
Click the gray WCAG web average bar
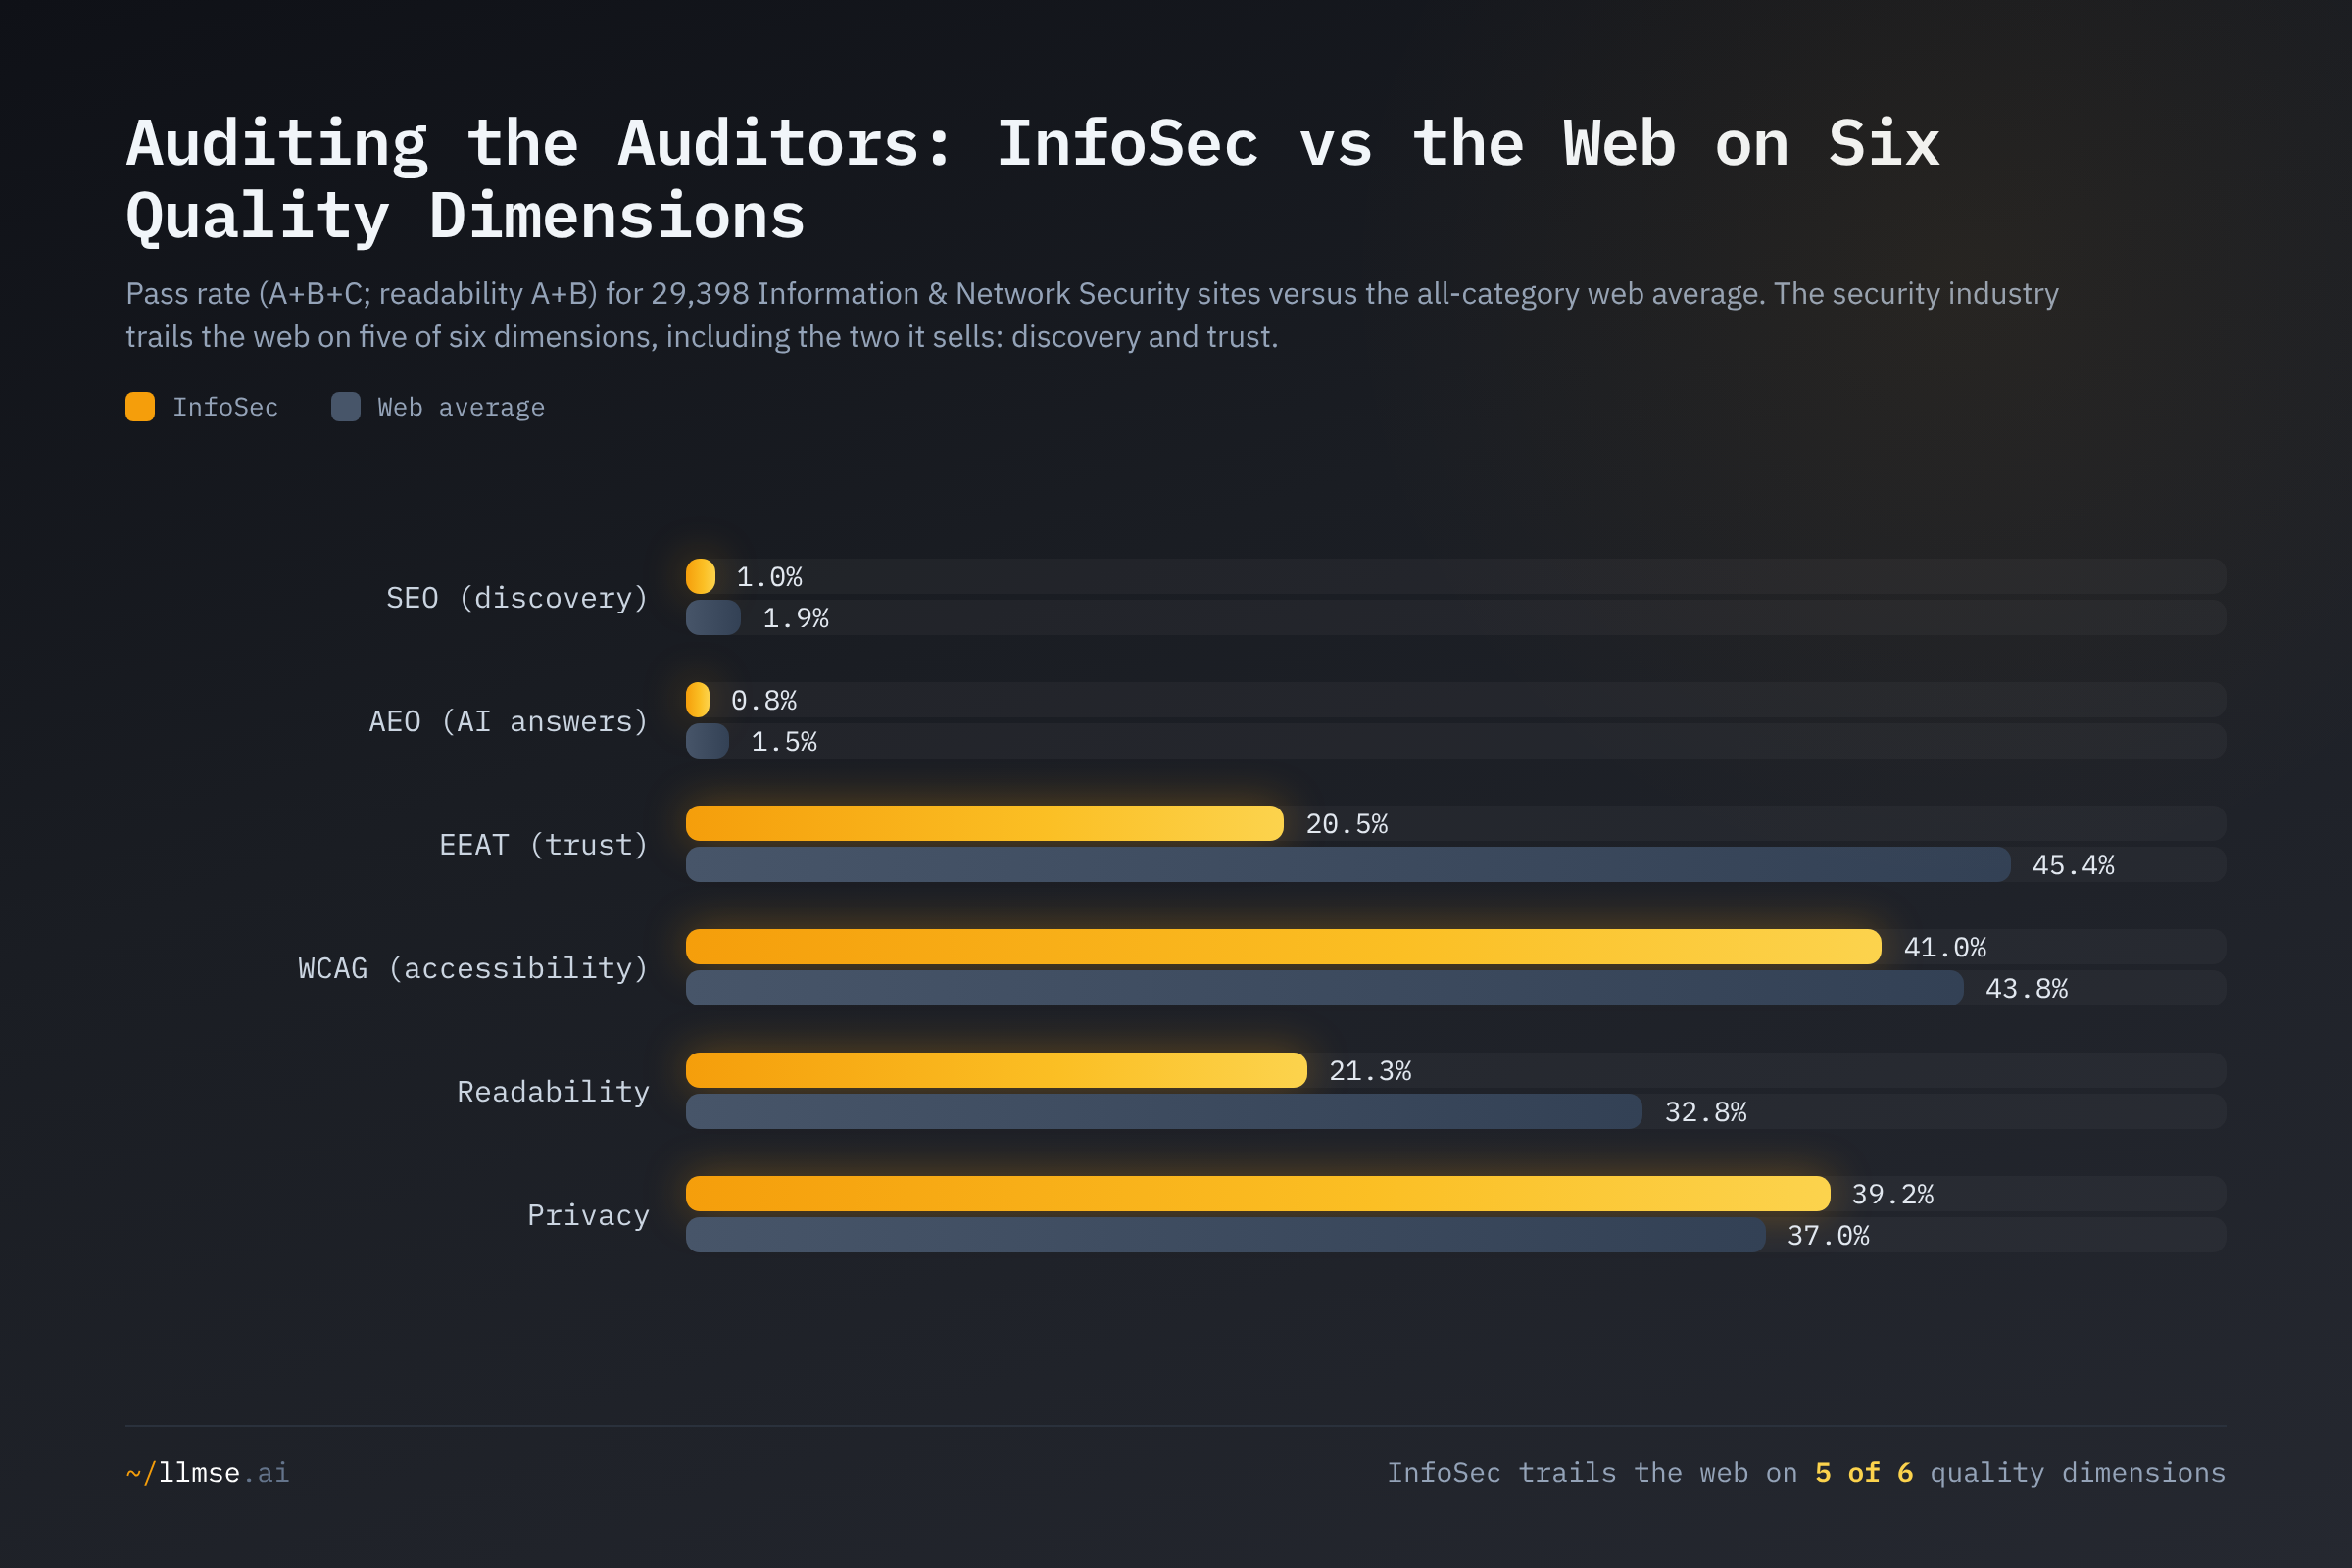(1324, 988)
